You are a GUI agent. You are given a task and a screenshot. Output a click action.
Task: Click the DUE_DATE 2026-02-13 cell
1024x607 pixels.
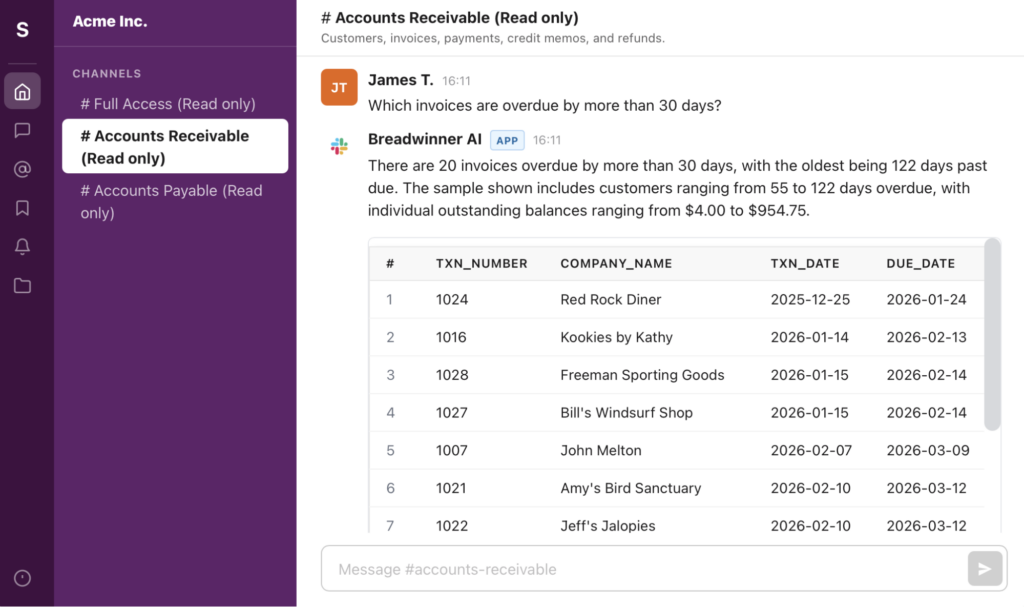click(x=926, y=337)
